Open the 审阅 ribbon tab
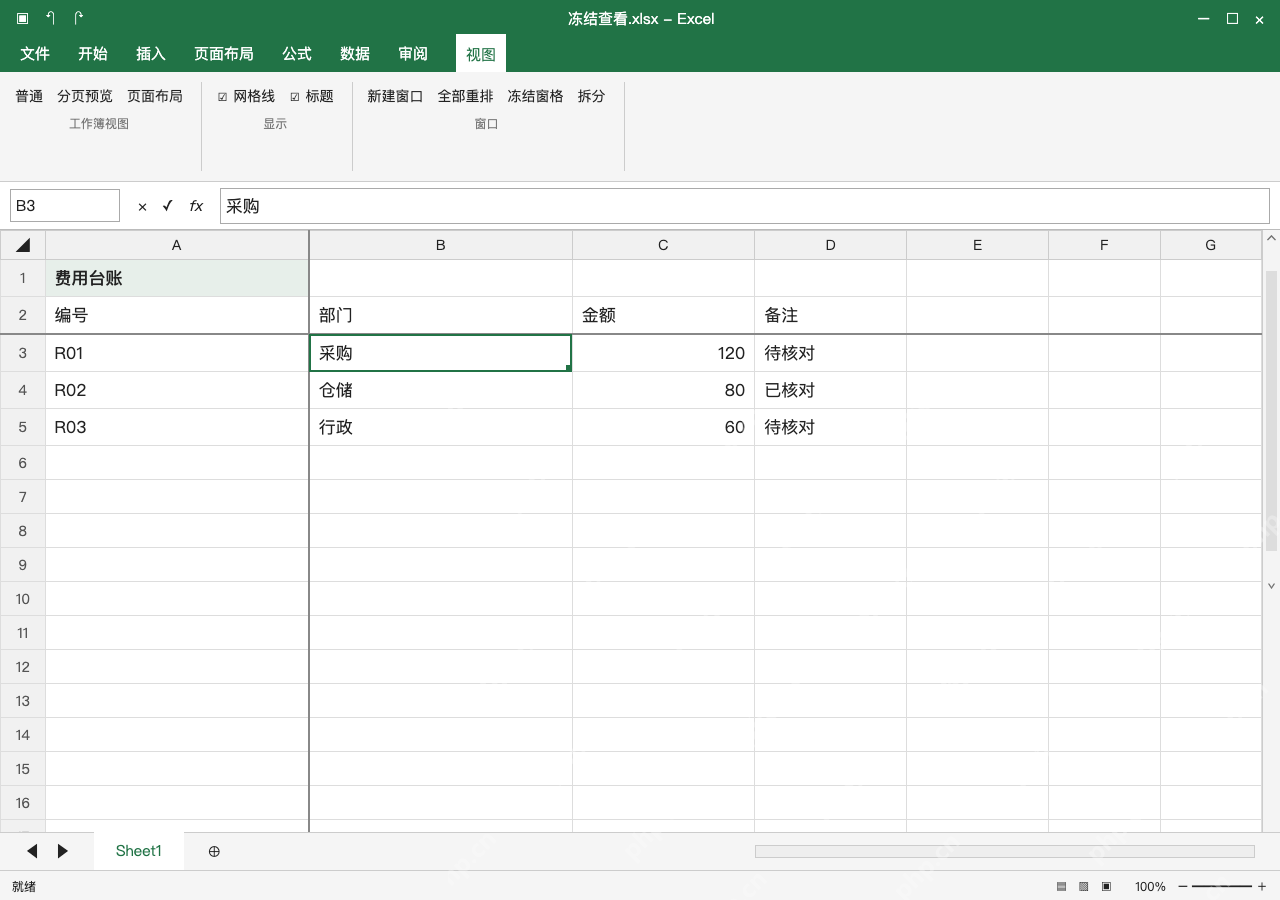1280x900 pixels. tap(413, 54)
